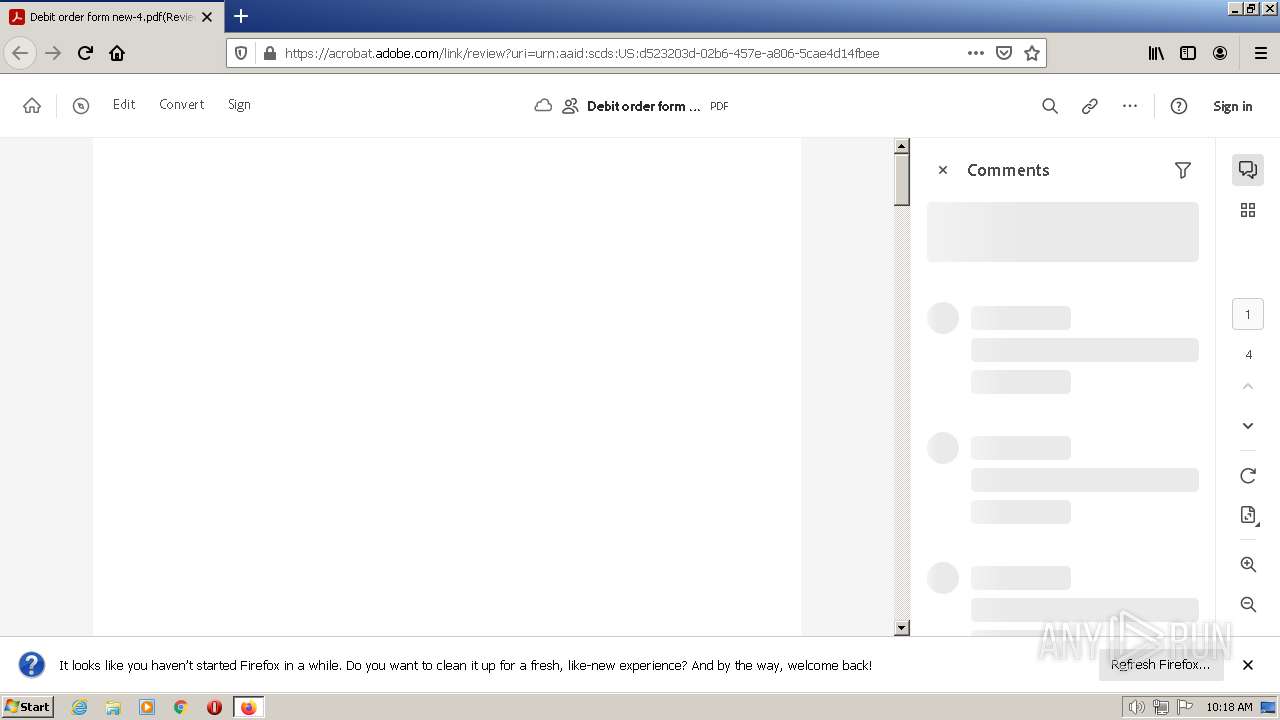Zoom in on the document

(1248, 565)
